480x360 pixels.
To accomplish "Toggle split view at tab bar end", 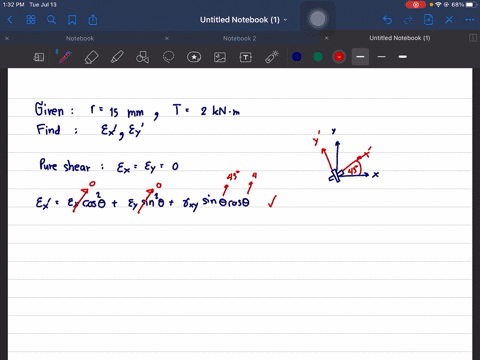I will (473, 38).
